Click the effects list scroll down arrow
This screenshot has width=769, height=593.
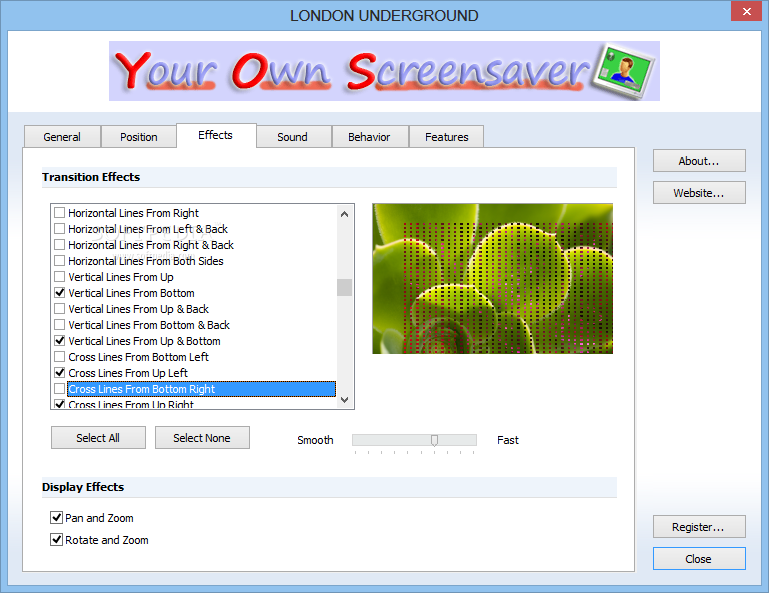tap(344, 400)
